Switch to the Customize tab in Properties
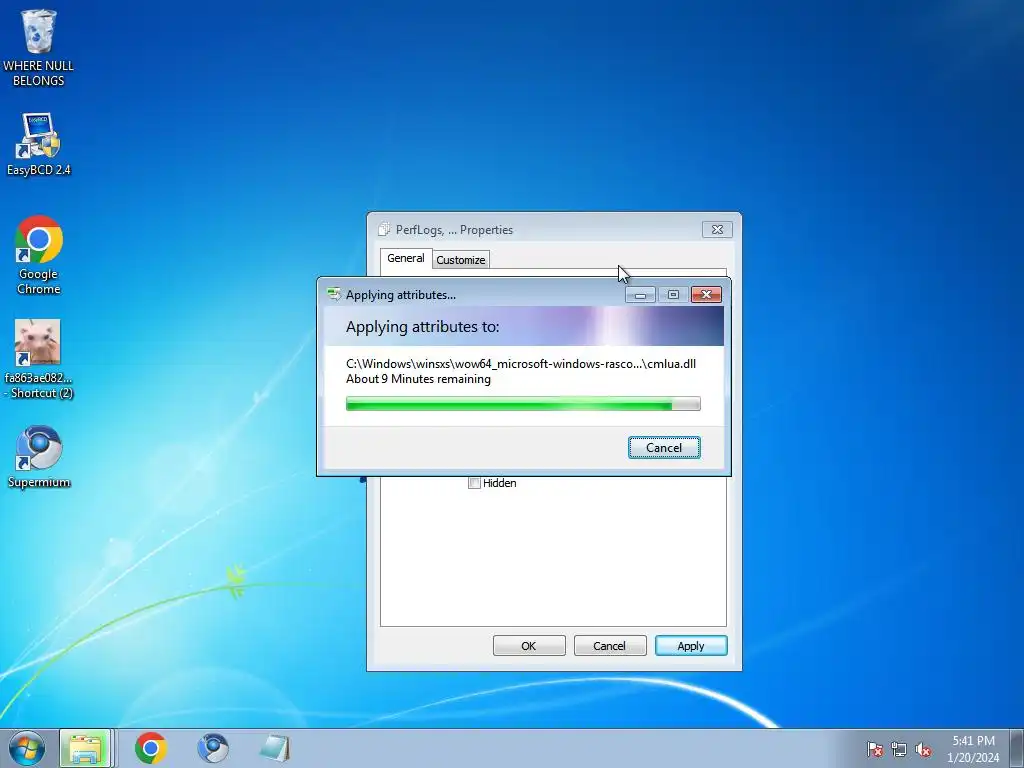Screen dimensions: 1024x768 460,260
